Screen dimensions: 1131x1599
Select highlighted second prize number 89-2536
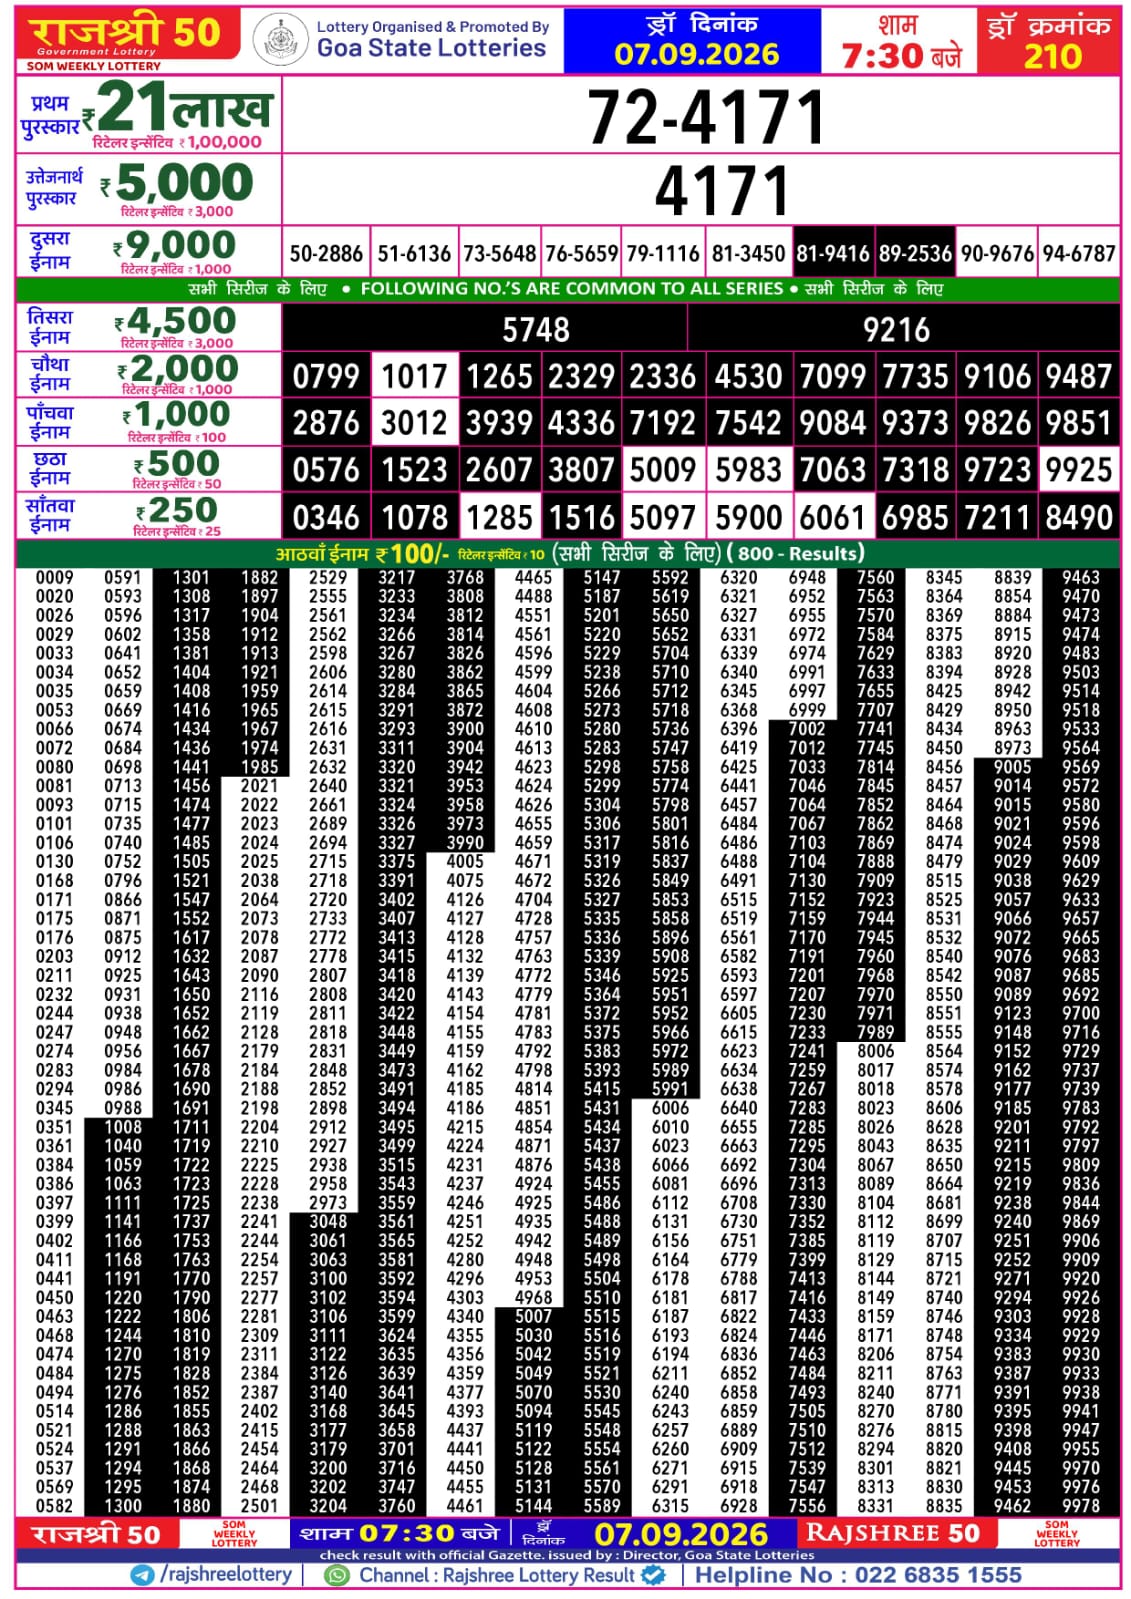[915, 254]
